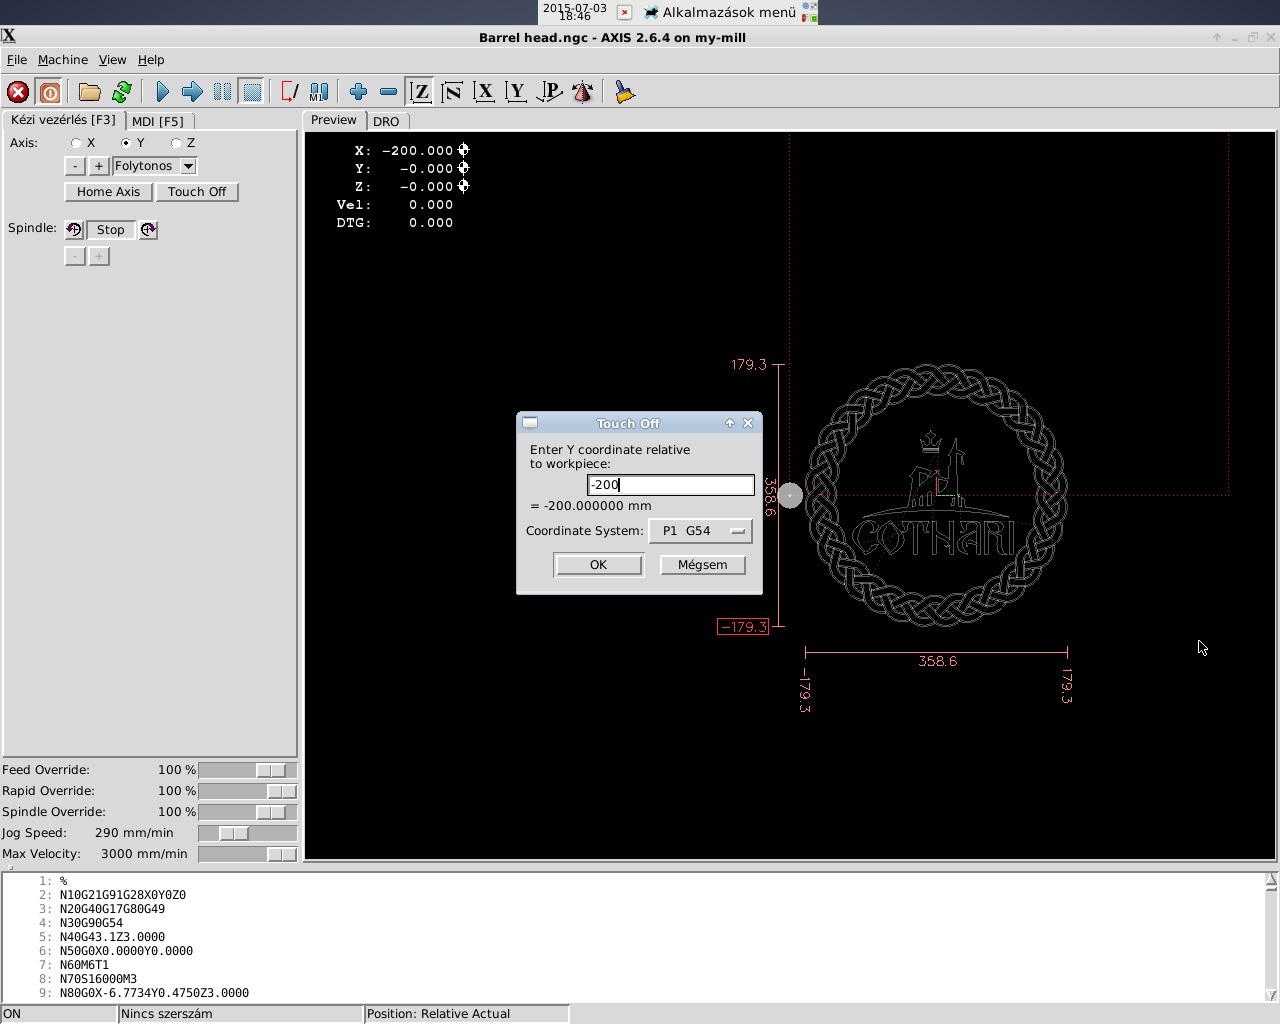Toggle optional pause M1
1280x1024 pixels.
tap(319, 92)
